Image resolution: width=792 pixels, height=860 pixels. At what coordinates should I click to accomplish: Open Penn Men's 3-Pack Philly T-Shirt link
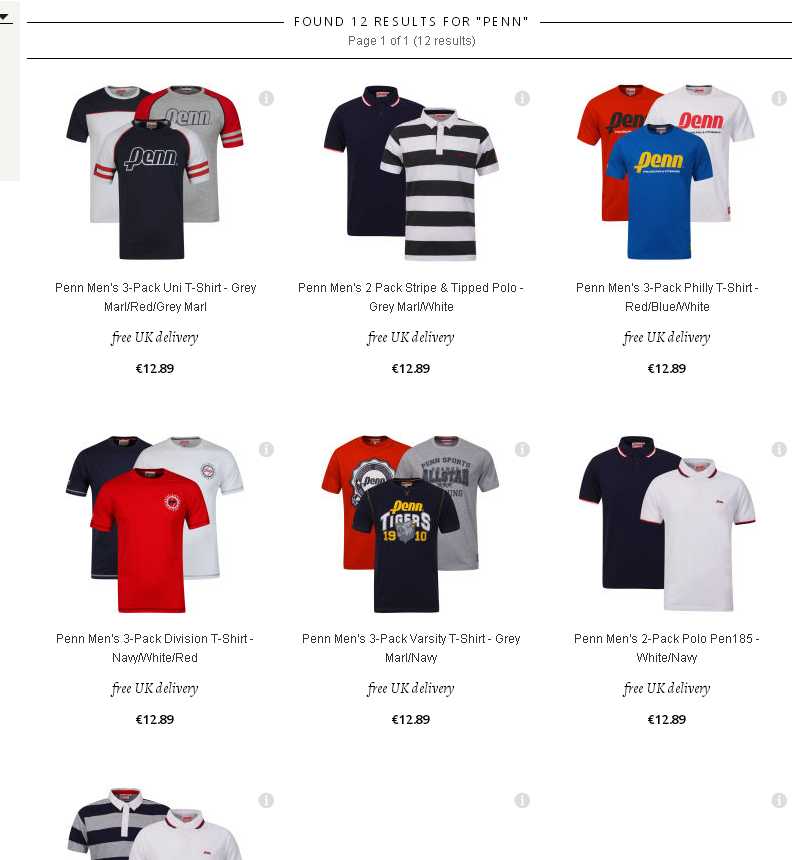667,297
